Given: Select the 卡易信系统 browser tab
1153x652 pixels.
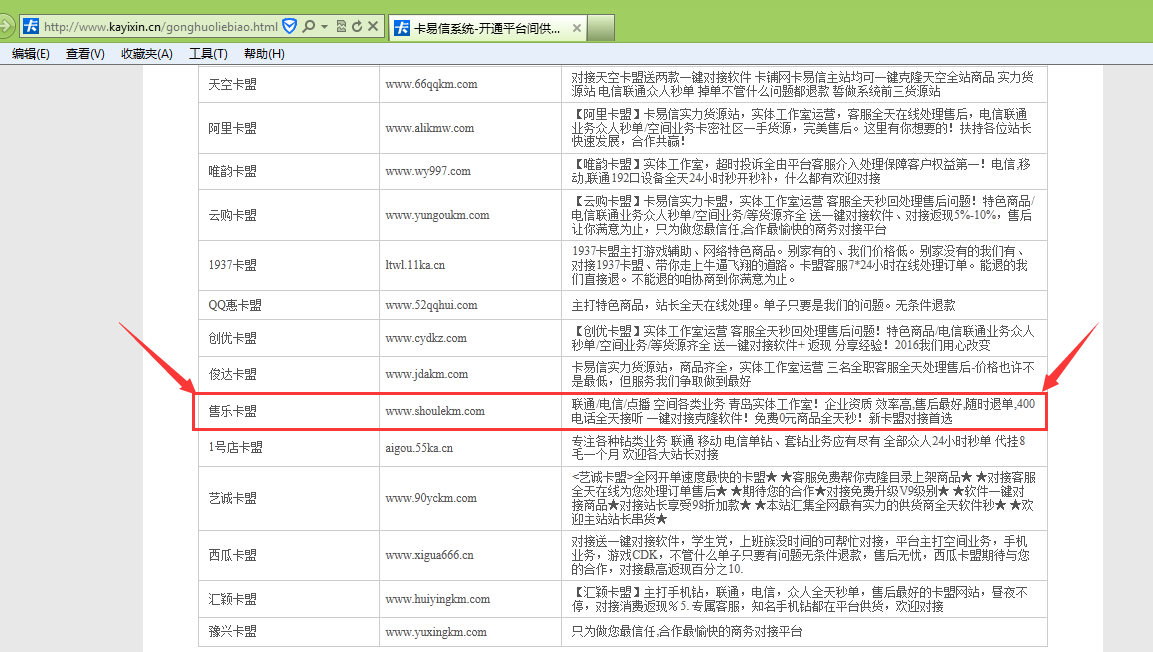Looking at the screenshot, I should 488,28.
